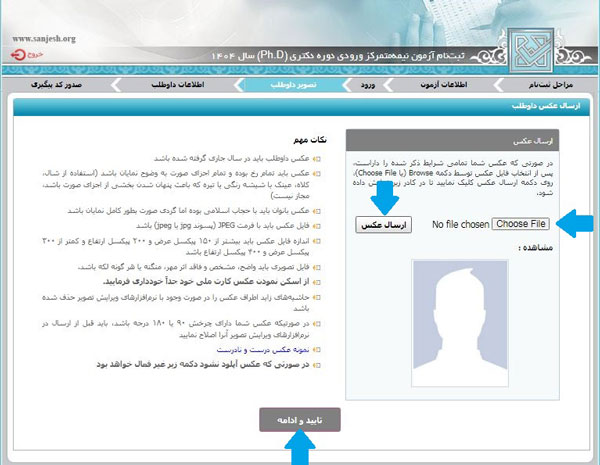The height and width of the screenshot is (465, 600).
Task: Open the مراحل ثبت‌نام step tab
Action: [558, 87]
